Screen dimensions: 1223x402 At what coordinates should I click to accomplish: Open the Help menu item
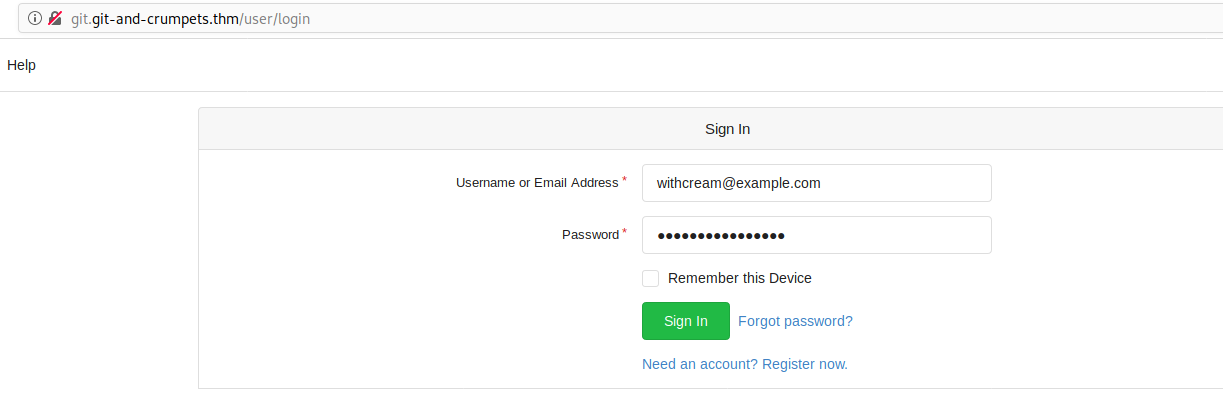coord(21,65)
